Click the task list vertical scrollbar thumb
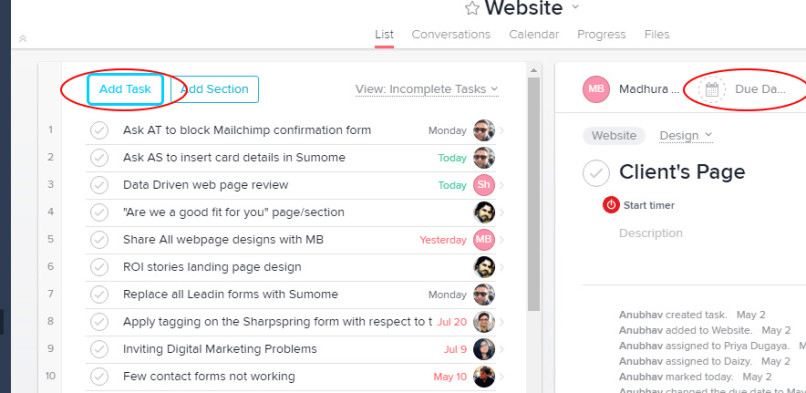Image resolution: width=806 pixels, height=393 pixels. click(x=534, y=194)
